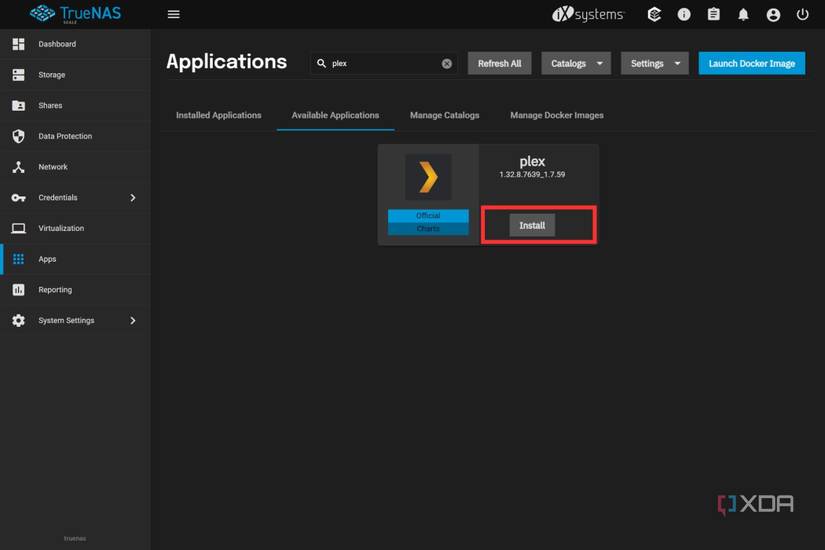Image resolution: width=825 pixels, height=550 pixels.
Task: Click the Dashboard sidebar icon
Action: click(x=18, y=44)
